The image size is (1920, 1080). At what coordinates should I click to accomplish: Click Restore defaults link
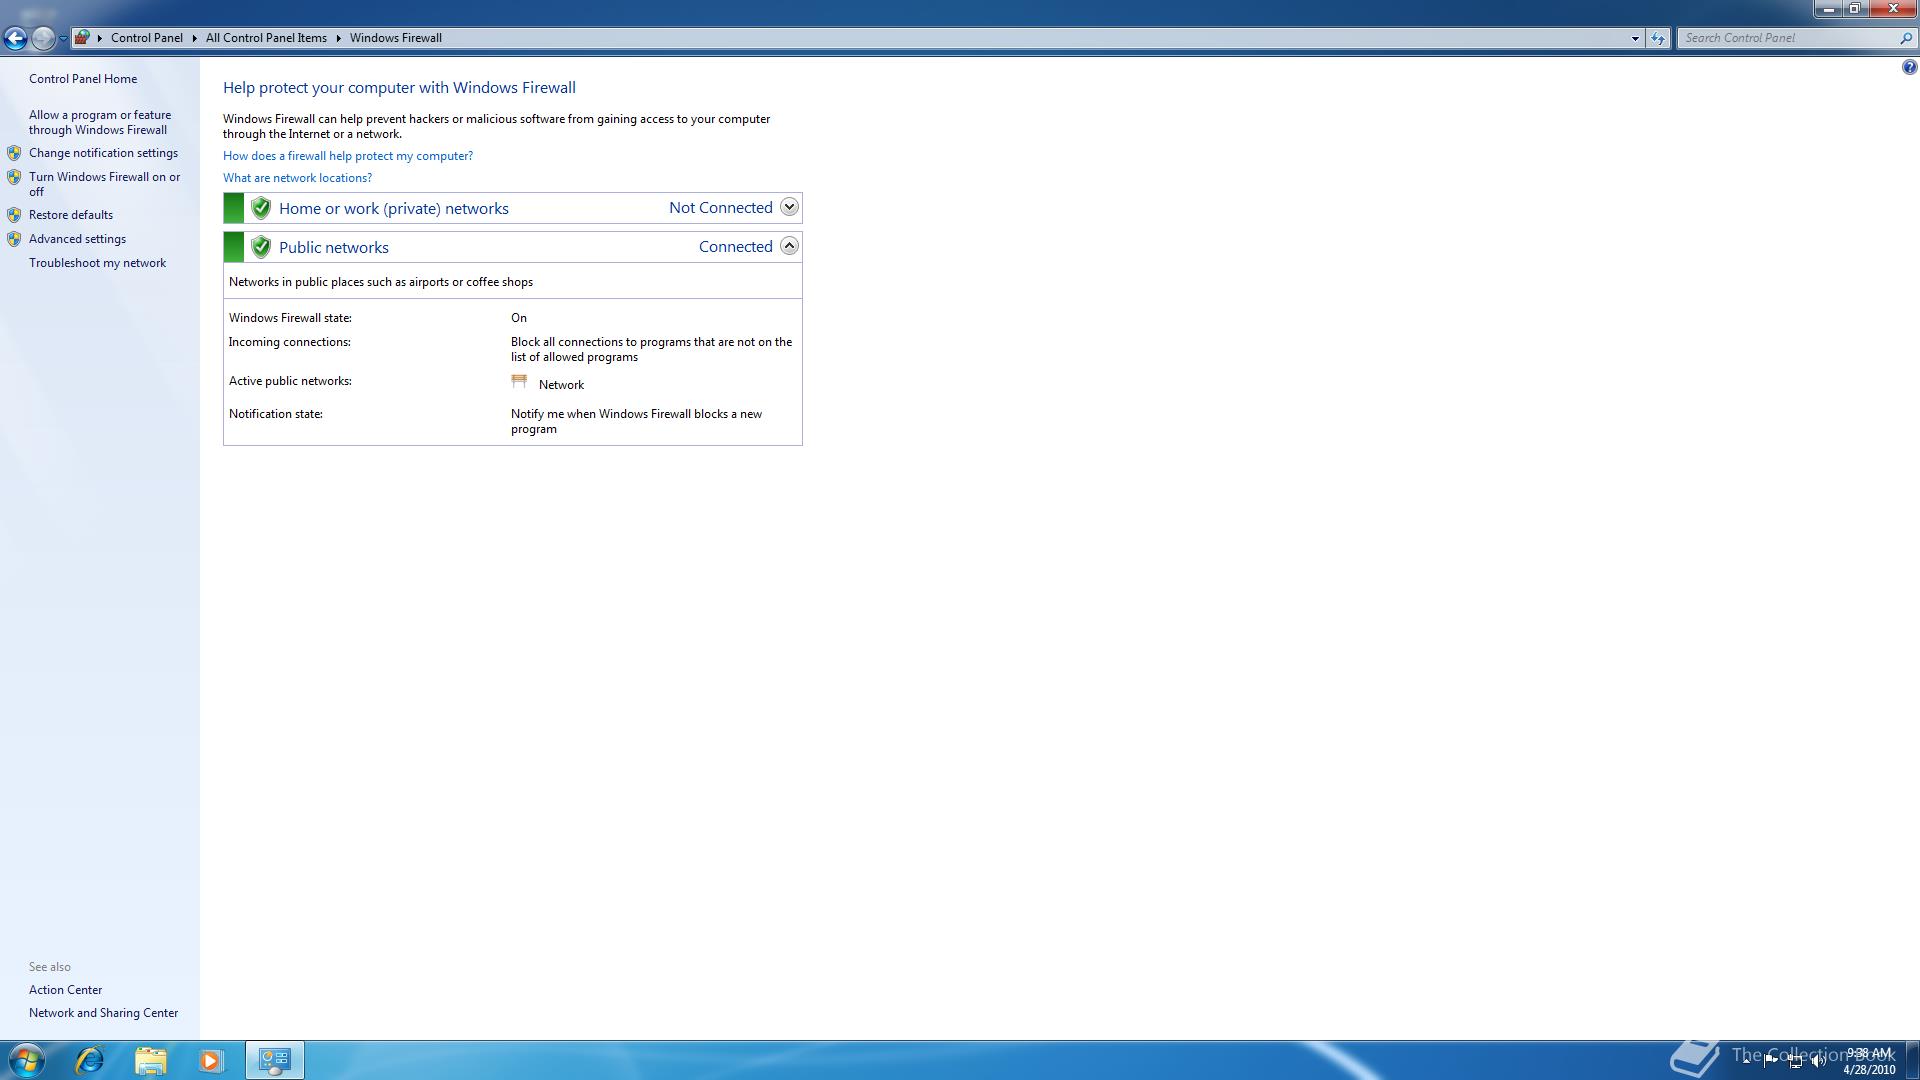71,215
